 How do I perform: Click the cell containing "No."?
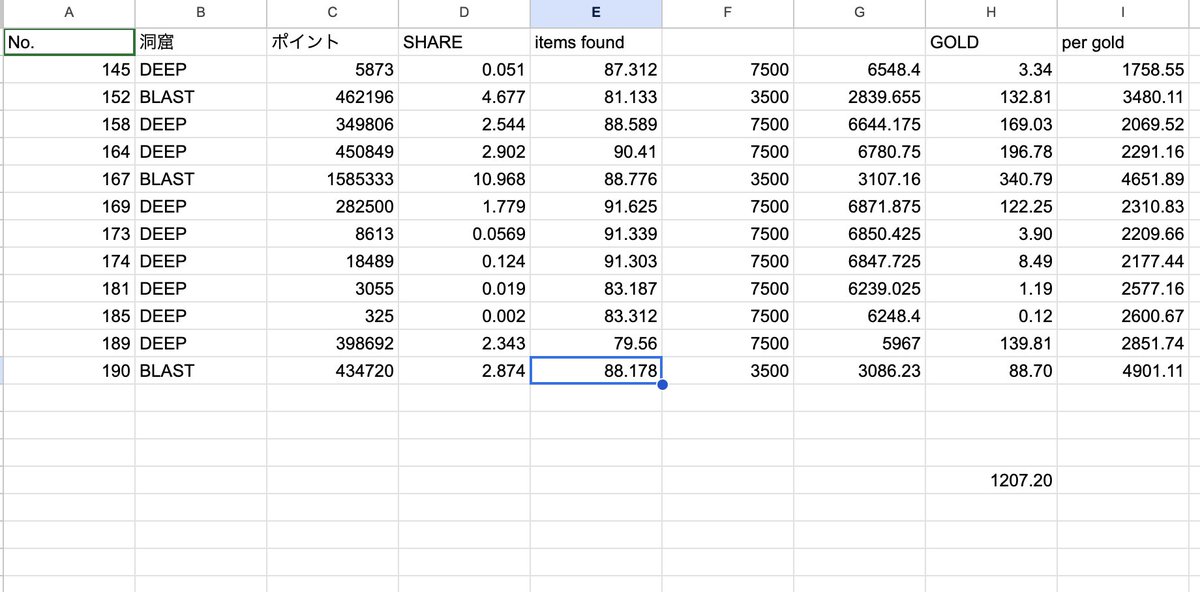coord(68,42)
